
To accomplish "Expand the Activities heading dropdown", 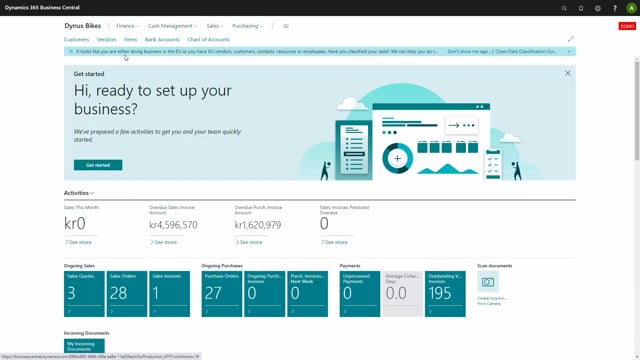I will click(x=79, y=193).
